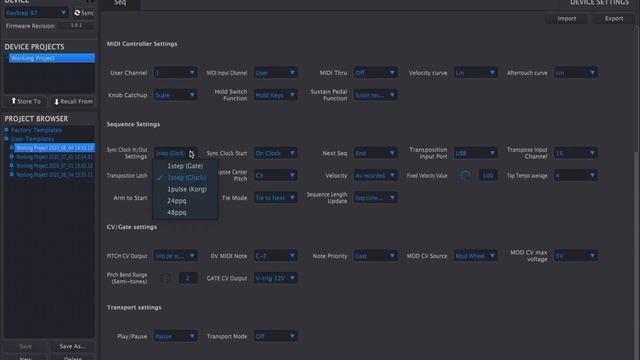This screenshot has height=360, width=640.
Task: Open the Tie Mode dropdown
Action: click(x=275, y=198)
